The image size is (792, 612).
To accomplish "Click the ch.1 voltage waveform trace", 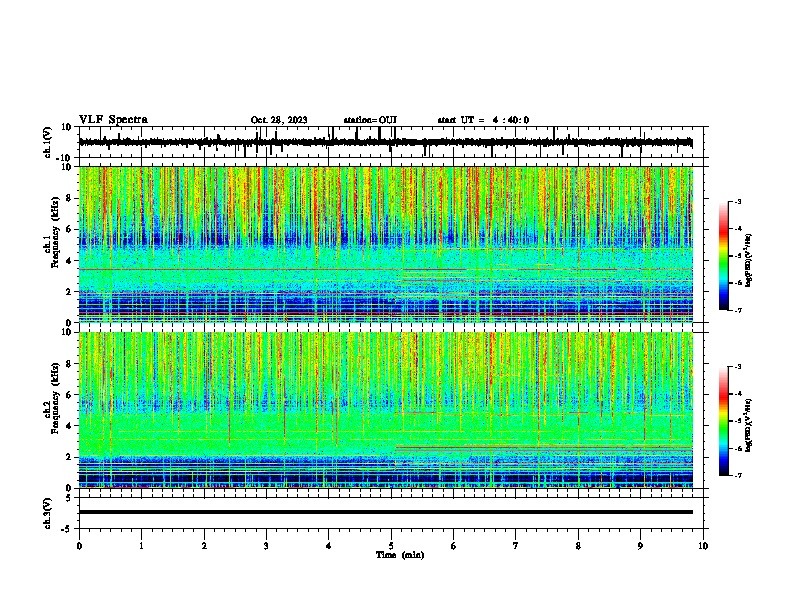I will (385, 142).
